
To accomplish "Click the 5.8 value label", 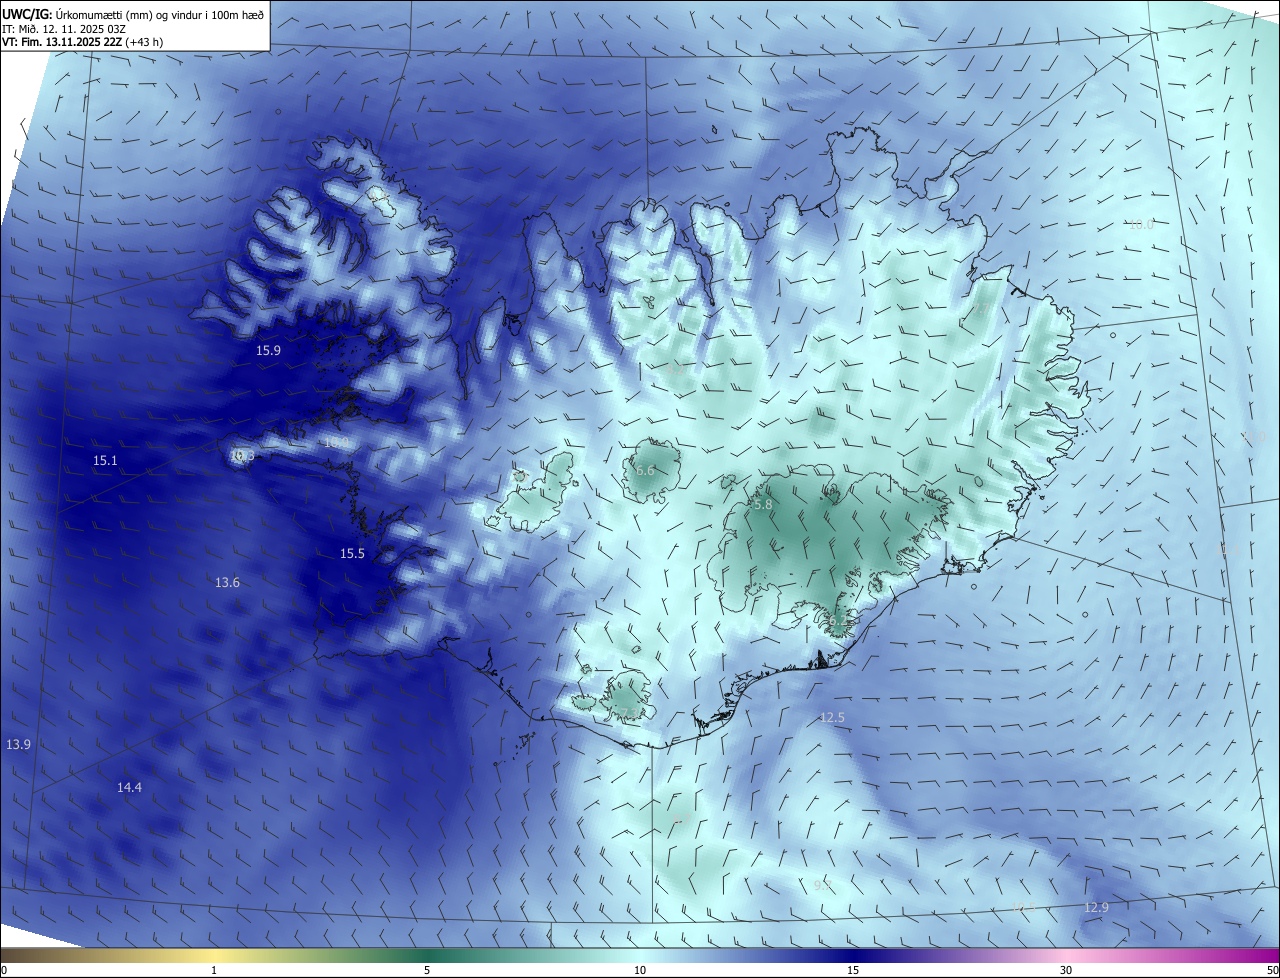I will (x=763, y=506).
